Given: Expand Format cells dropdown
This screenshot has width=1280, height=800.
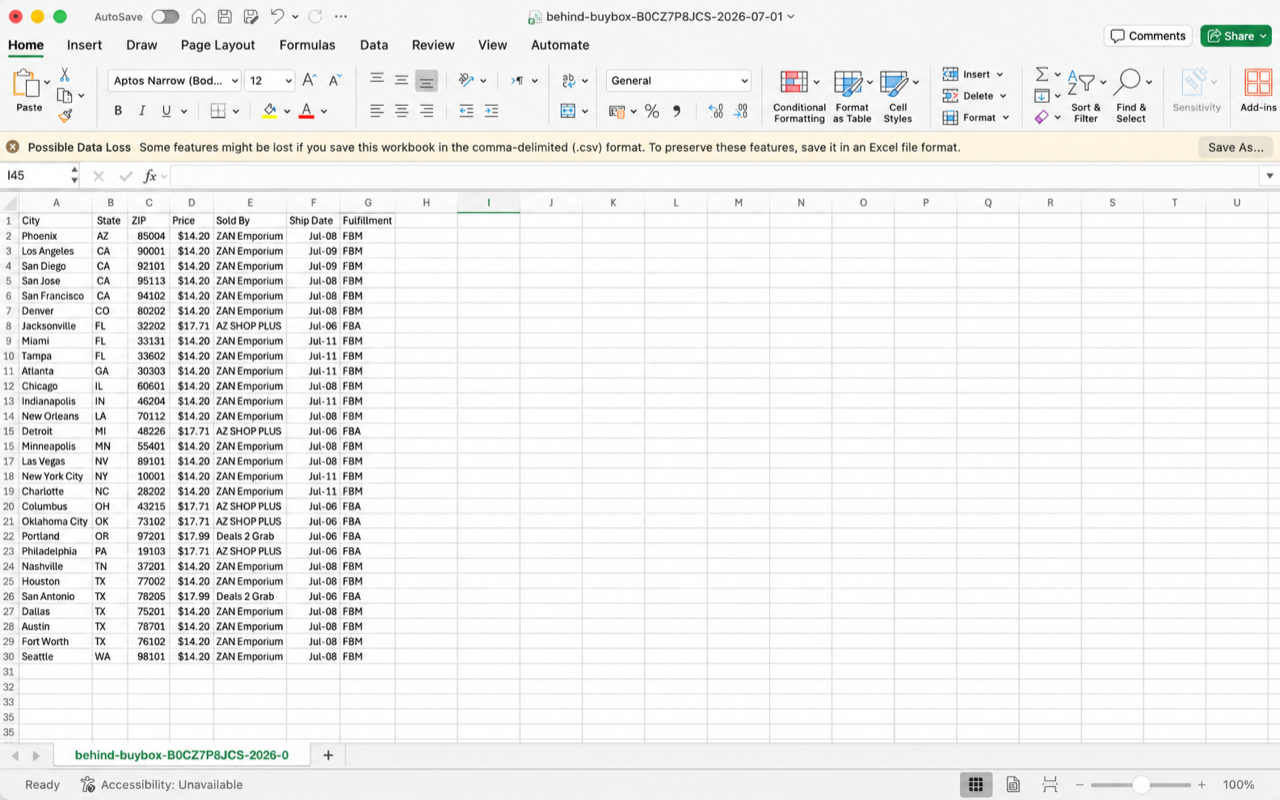Looking at the screenshot, I should 1005,118.
